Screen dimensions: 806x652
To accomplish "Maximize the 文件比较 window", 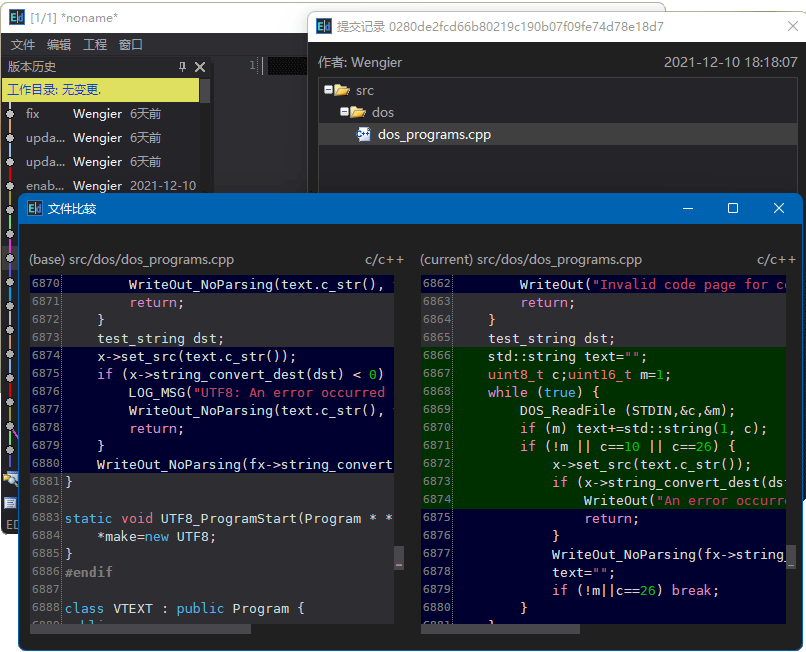I will (733, 208).
